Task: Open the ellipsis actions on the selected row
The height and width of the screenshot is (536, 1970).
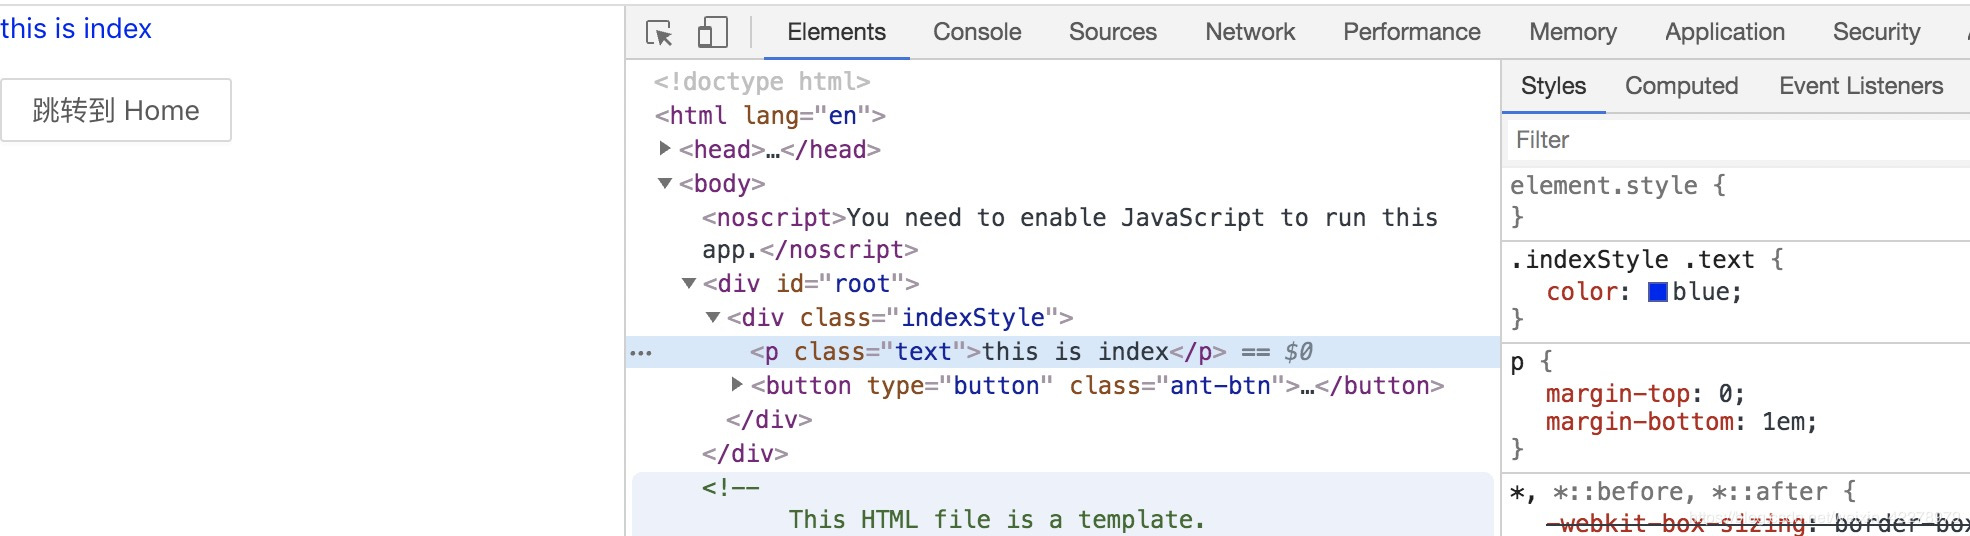Action: coord(641,352)
